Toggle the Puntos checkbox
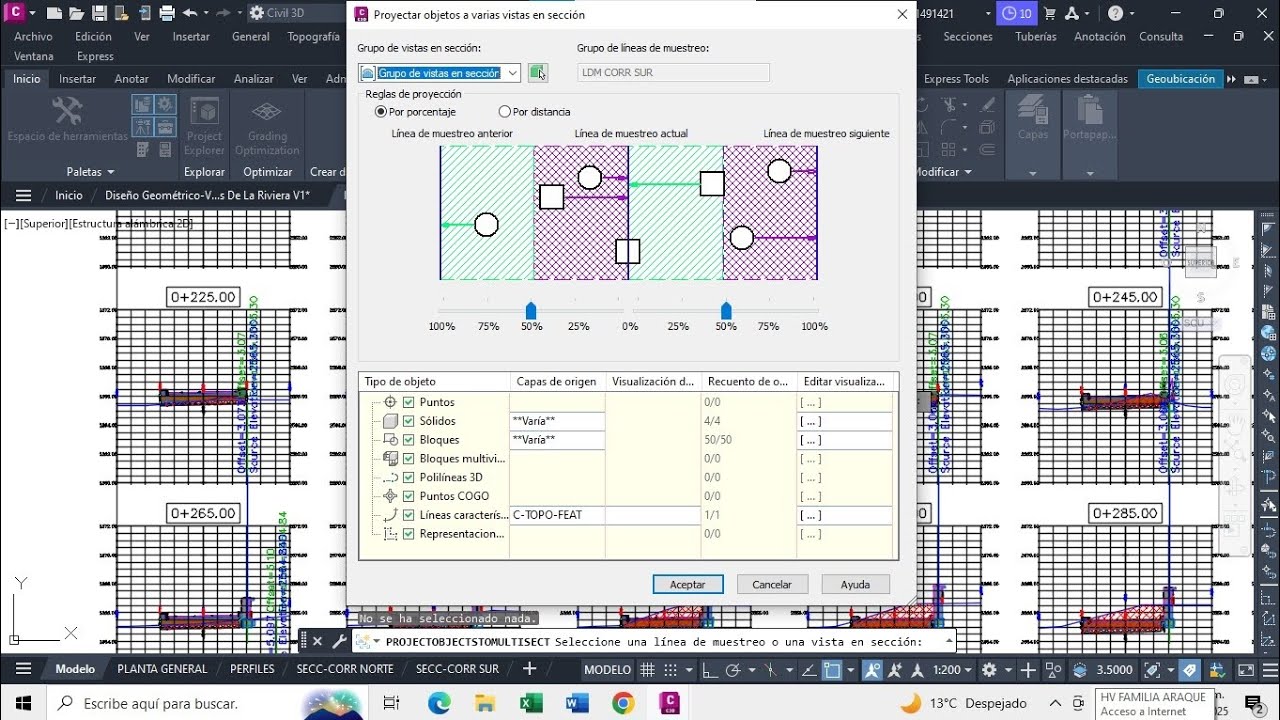1280x720 pixels. (408, 402)
